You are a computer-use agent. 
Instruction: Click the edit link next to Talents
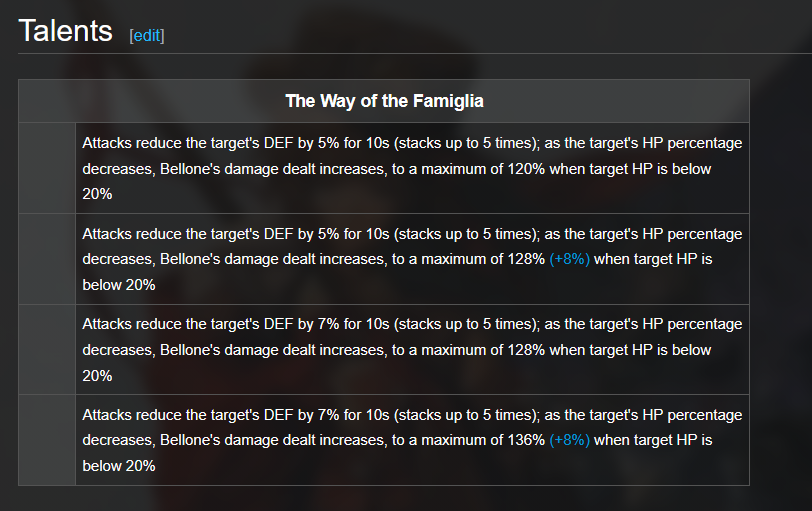[147, 36]
